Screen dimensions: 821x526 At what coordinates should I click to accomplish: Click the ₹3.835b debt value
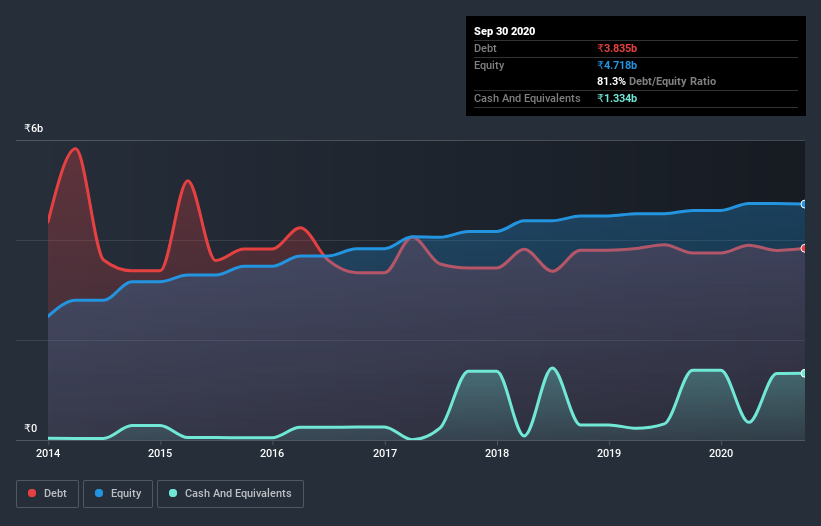coord(617,48)
